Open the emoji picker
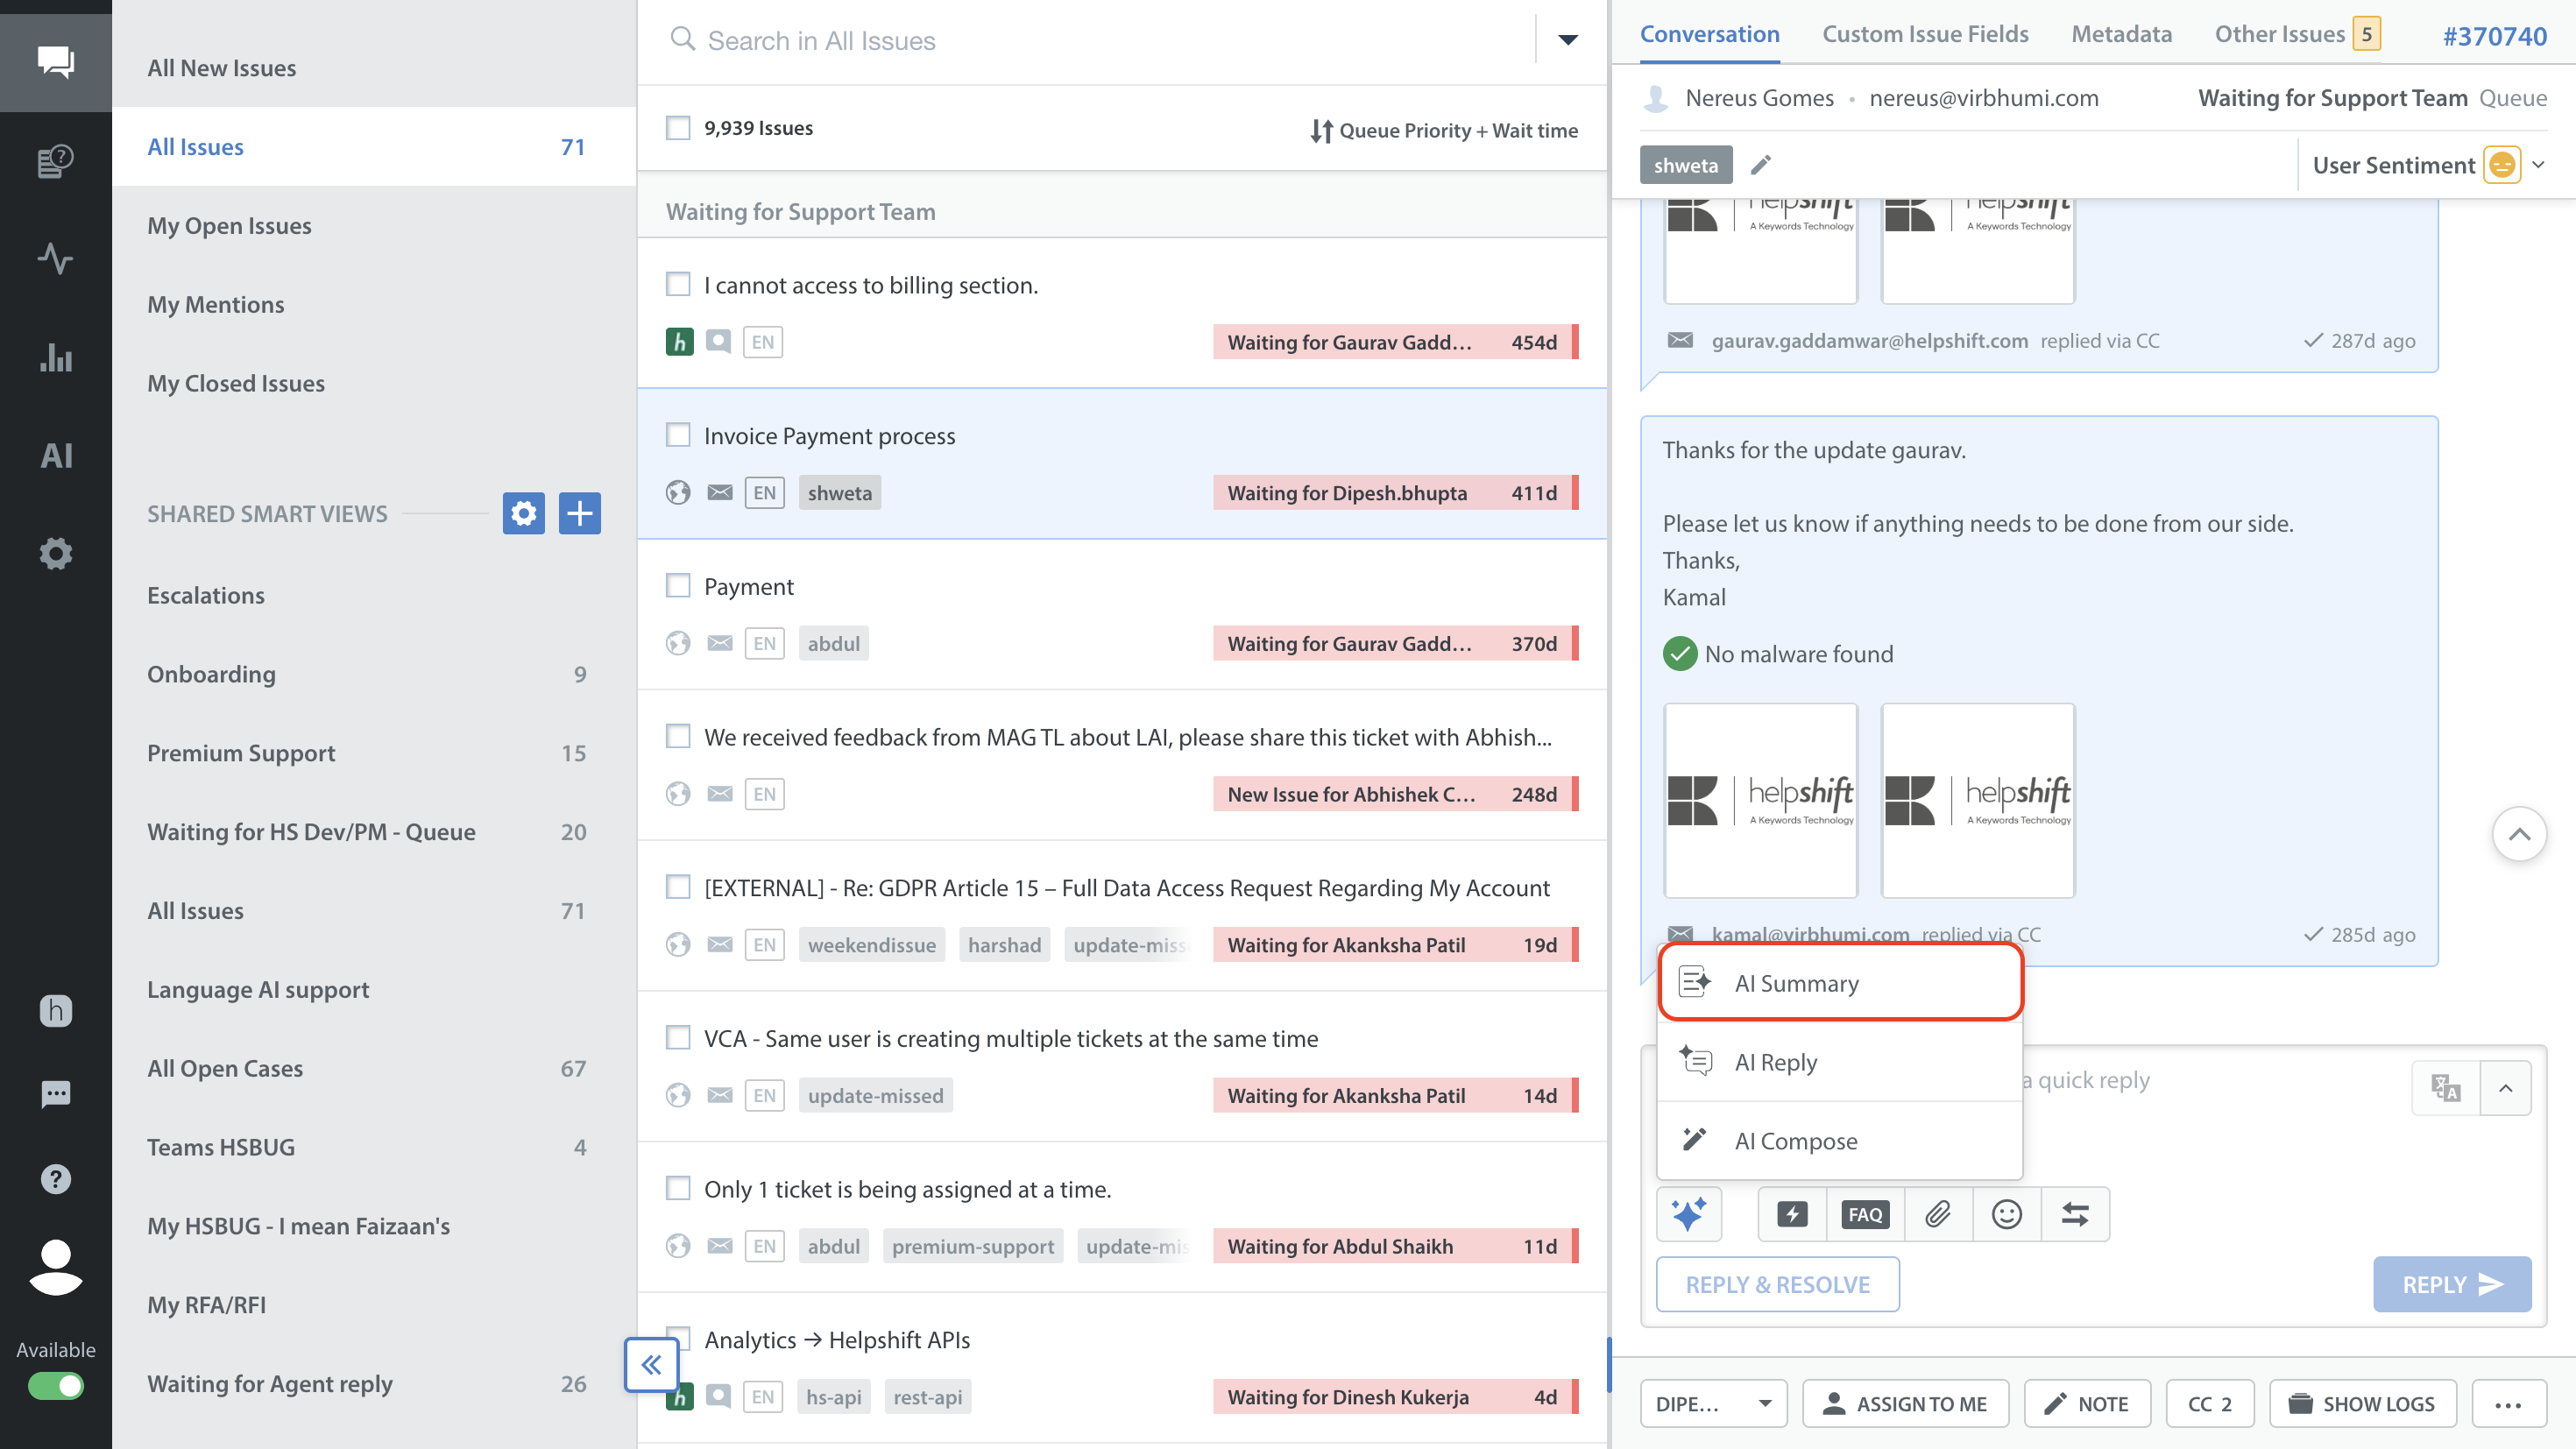This screenshot has height=1449, width=2576. pos(2006,1214)
